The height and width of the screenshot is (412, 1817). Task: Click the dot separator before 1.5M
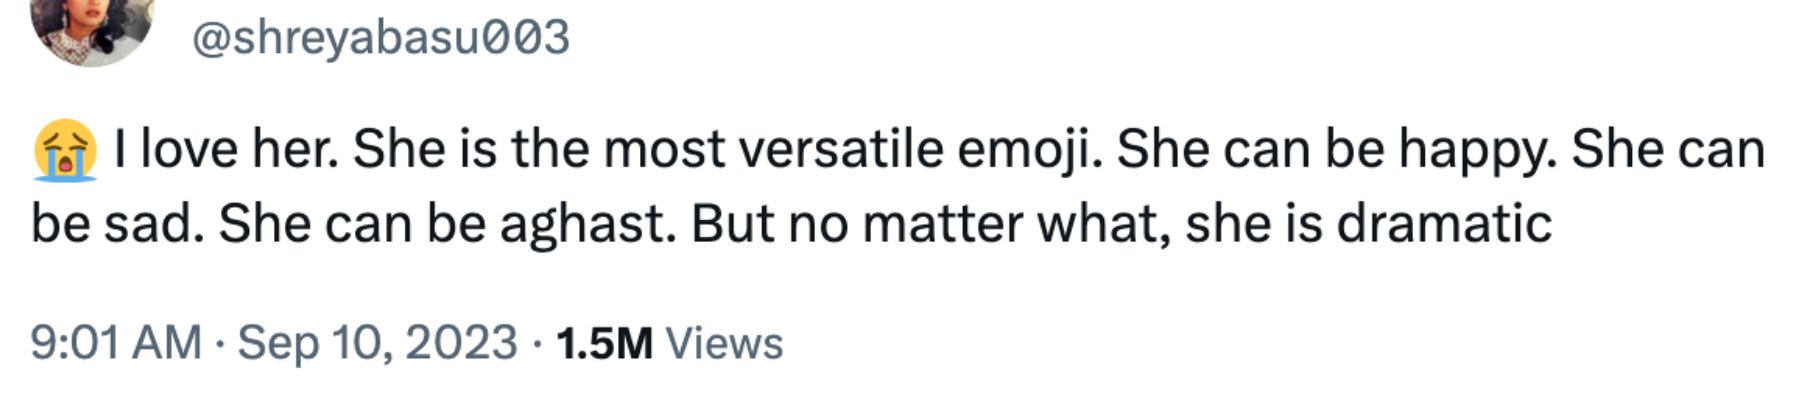click(x=537, y=344)
